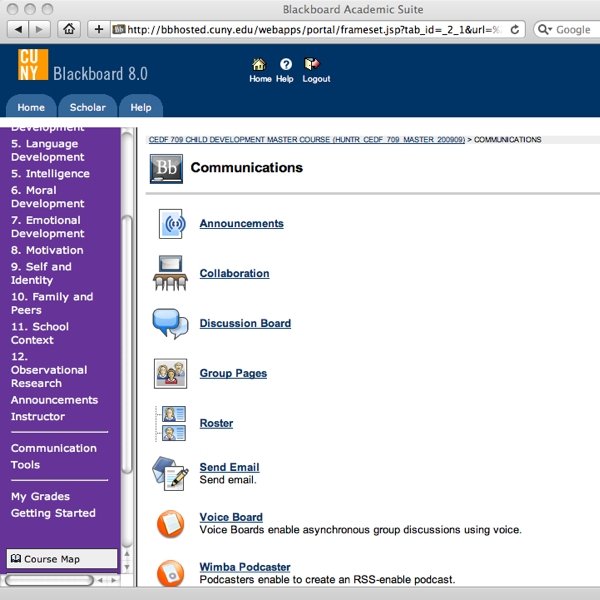Select Instructor in sidebar menu
Screen dimensions: 600x600
[38, 416]
